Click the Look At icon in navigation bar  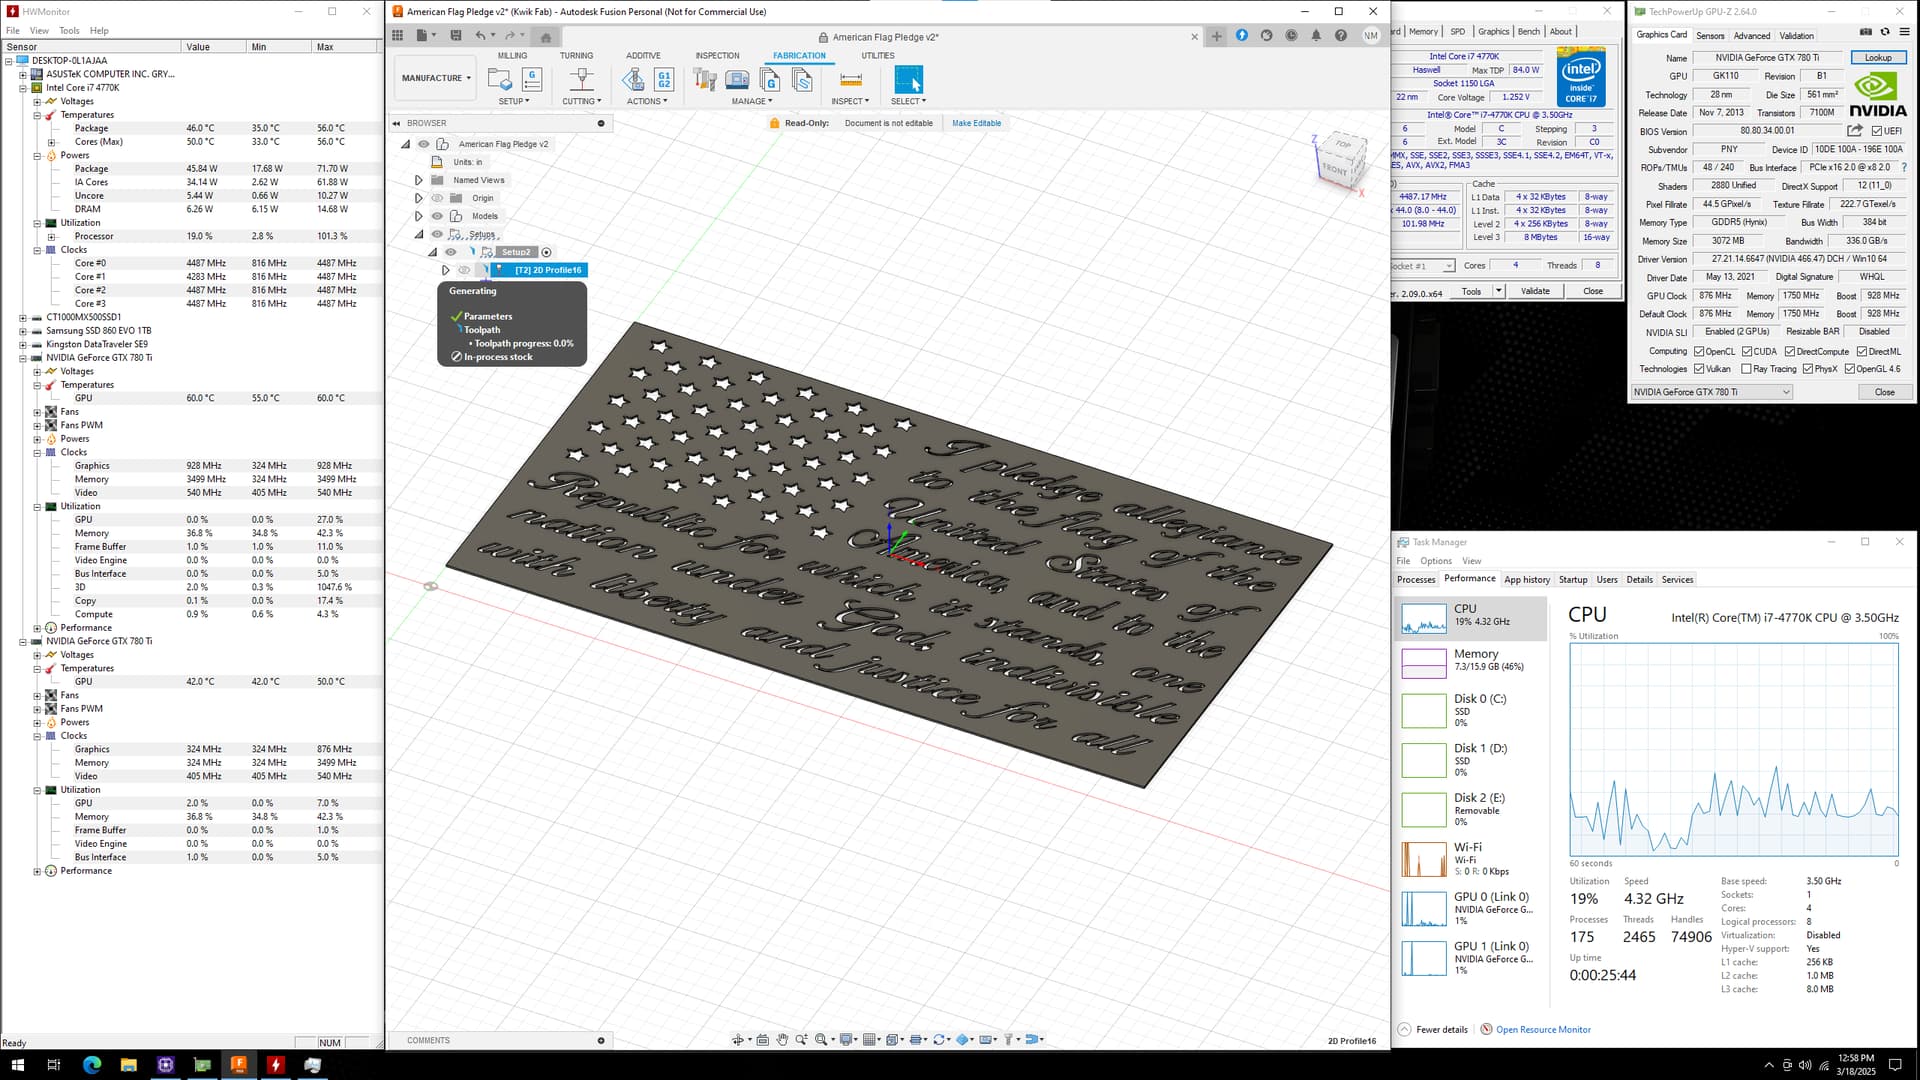pyautogui.click(x=762, y=1040)
